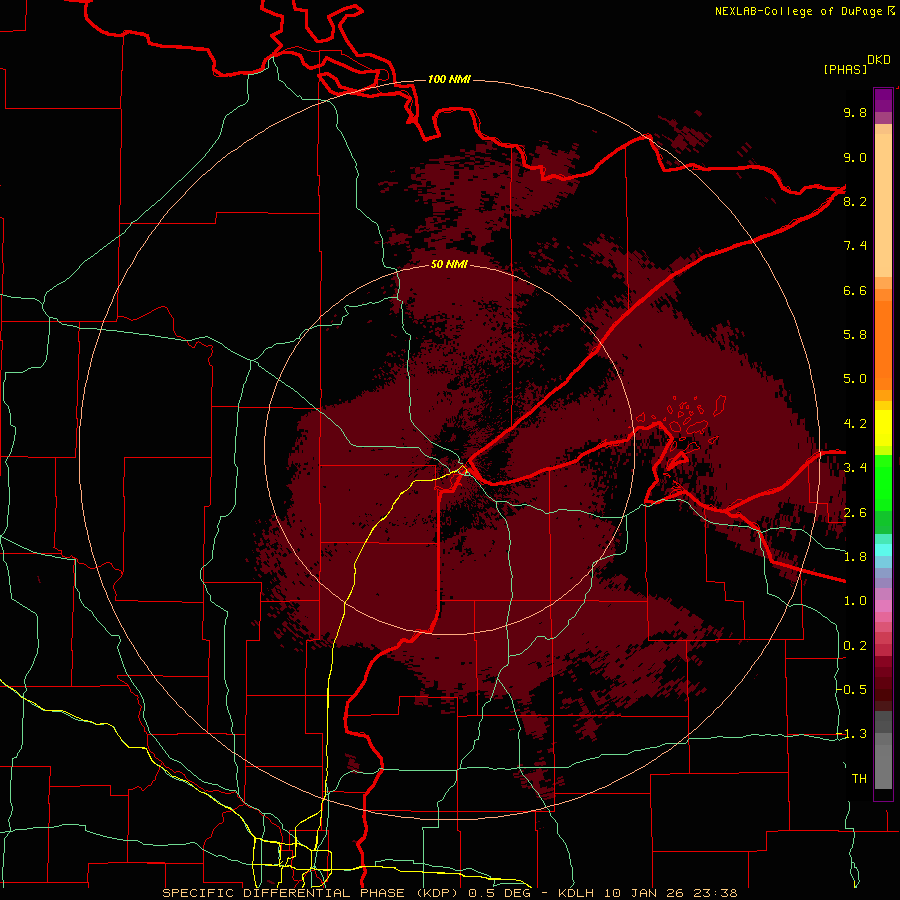
Task: Click the 1.0 scale value
Action: (x=855, y=601)
